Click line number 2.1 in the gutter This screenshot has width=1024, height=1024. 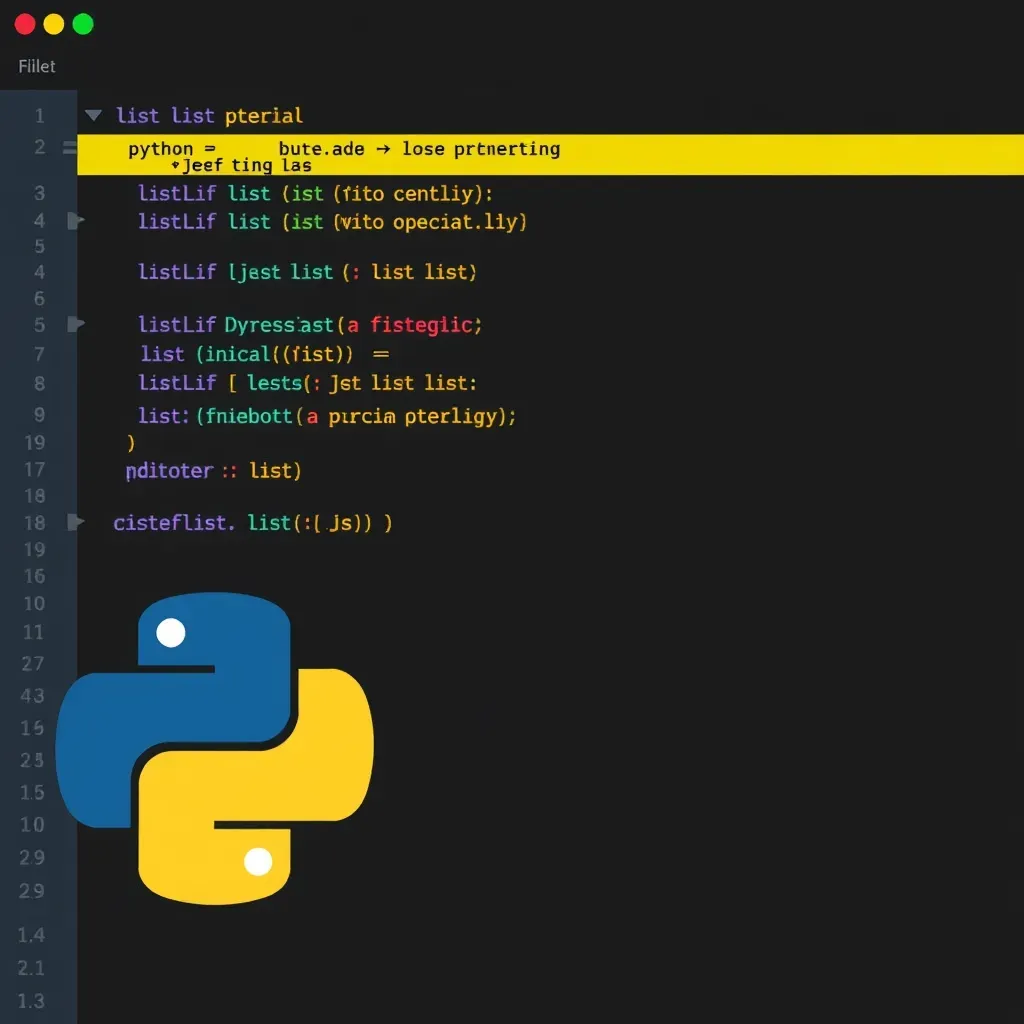(31, 968)
